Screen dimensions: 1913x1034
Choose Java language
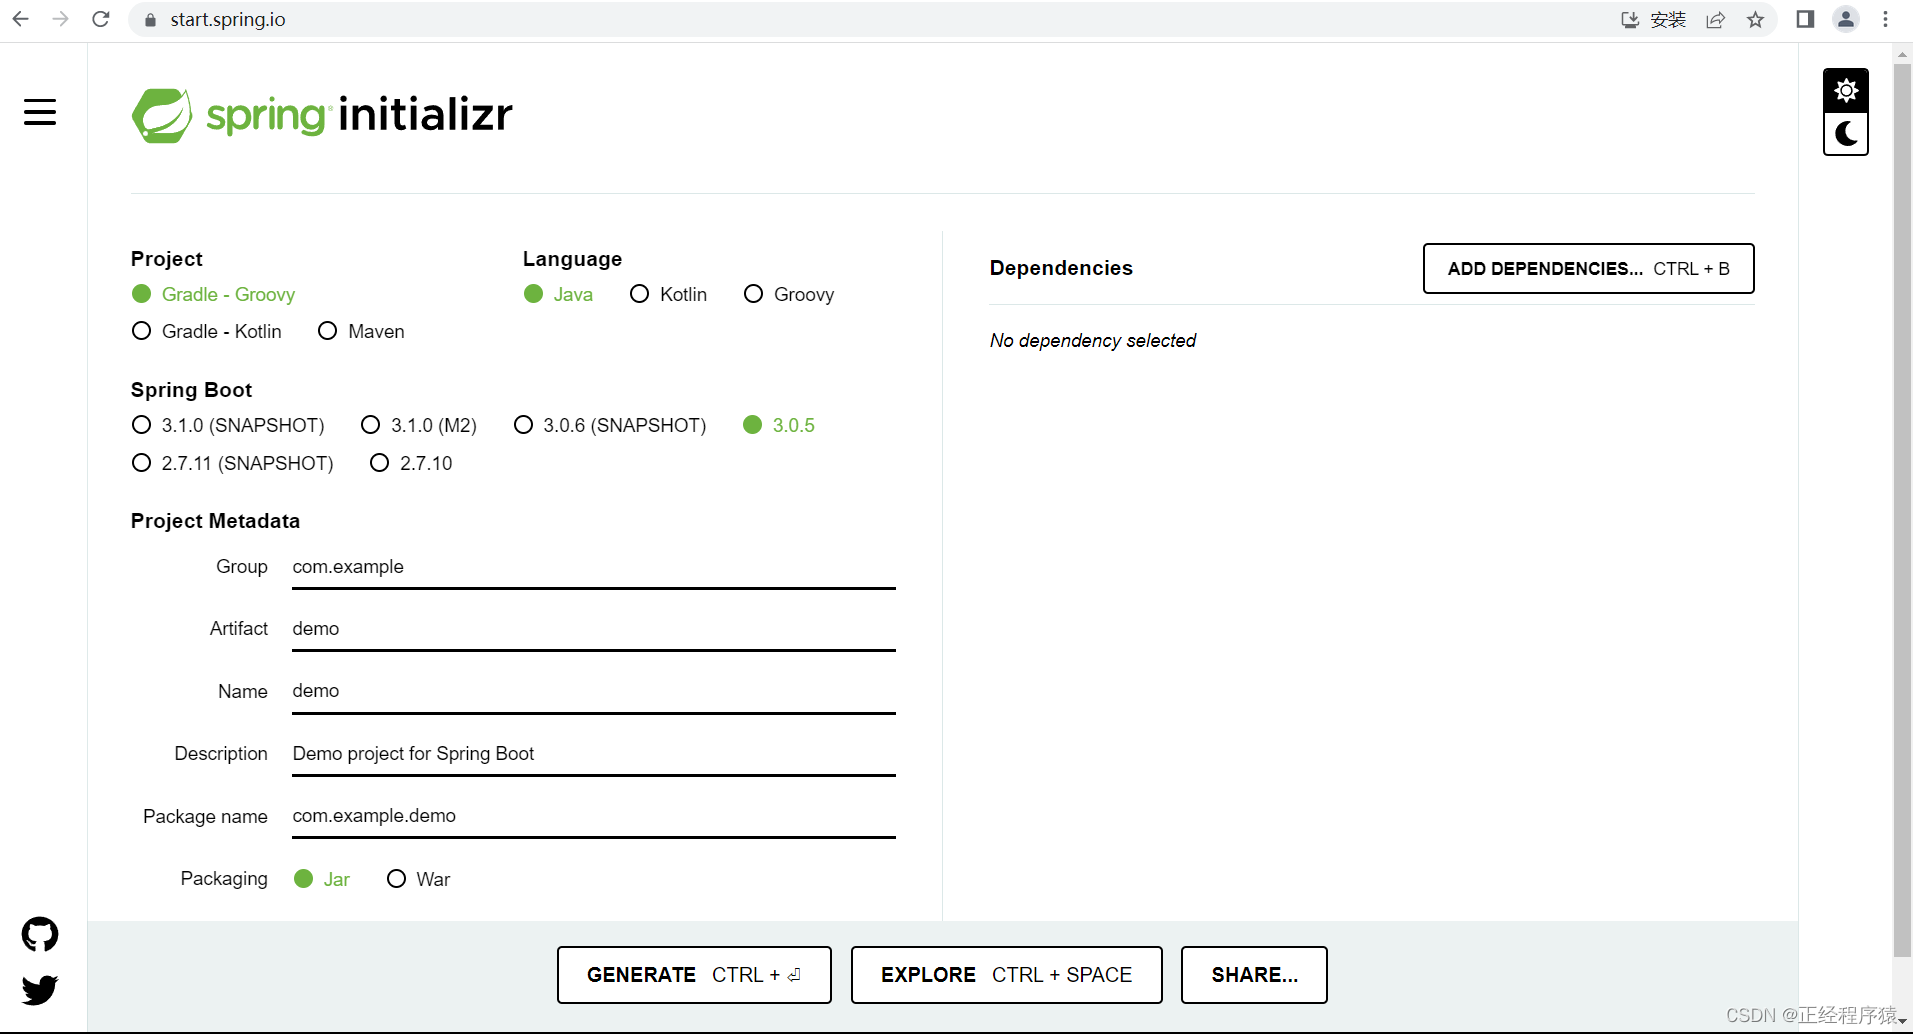pyautogui.click(x=558, y=294)
